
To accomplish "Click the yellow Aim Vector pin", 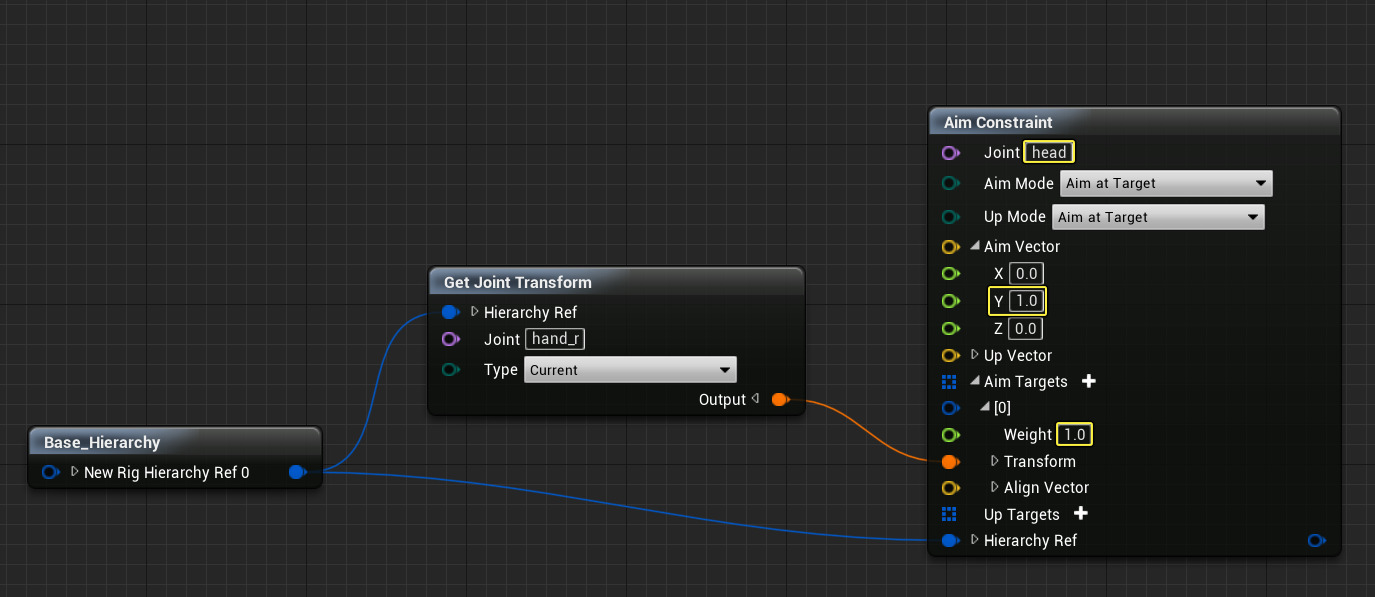I will pos(950,247).
